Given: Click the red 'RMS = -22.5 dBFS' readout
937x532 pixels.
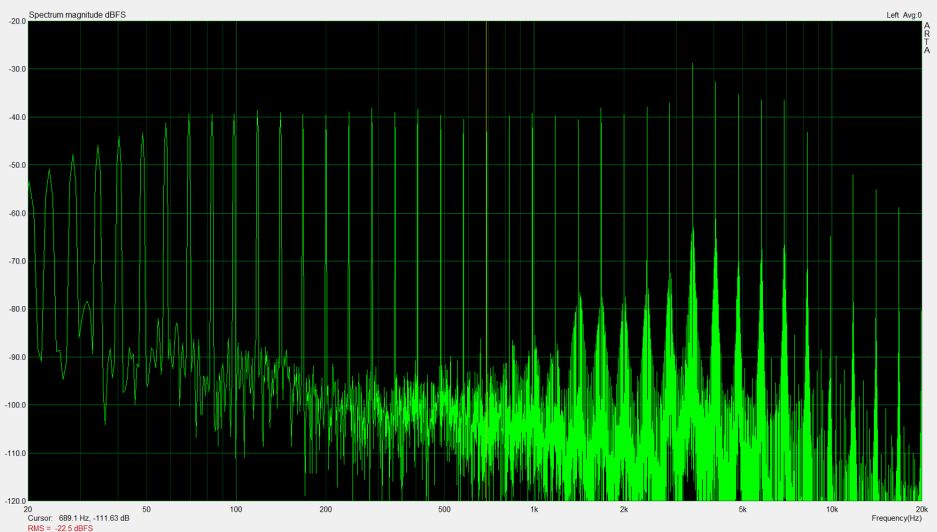Looking at the screenshot, I should pos(60,528).
